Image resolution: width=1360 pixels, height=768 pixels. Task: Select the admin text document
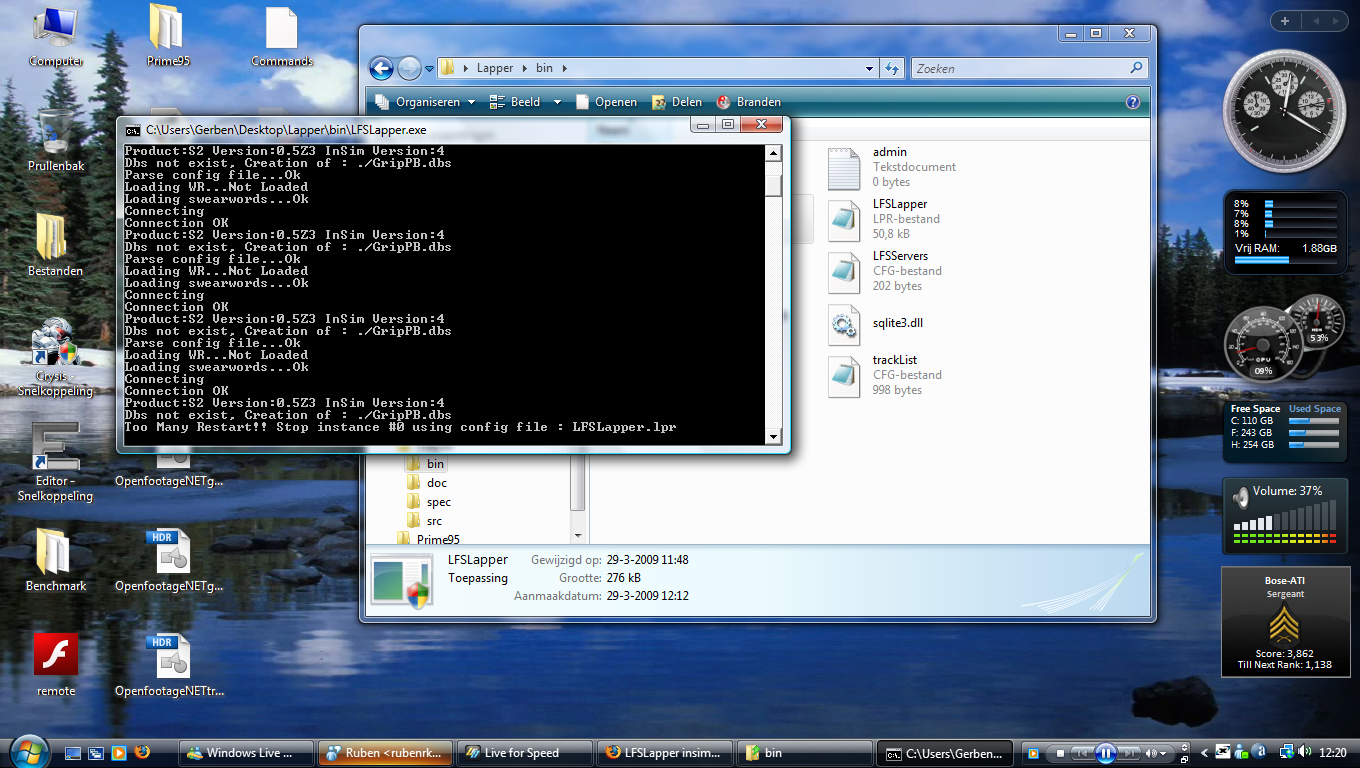tap(892, 167)
